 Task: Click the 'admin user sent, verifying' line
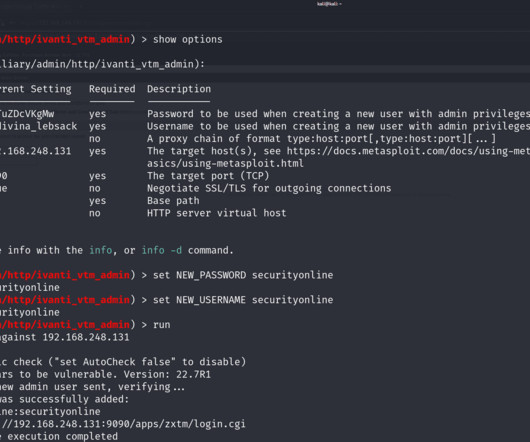(x=92, y=387)
